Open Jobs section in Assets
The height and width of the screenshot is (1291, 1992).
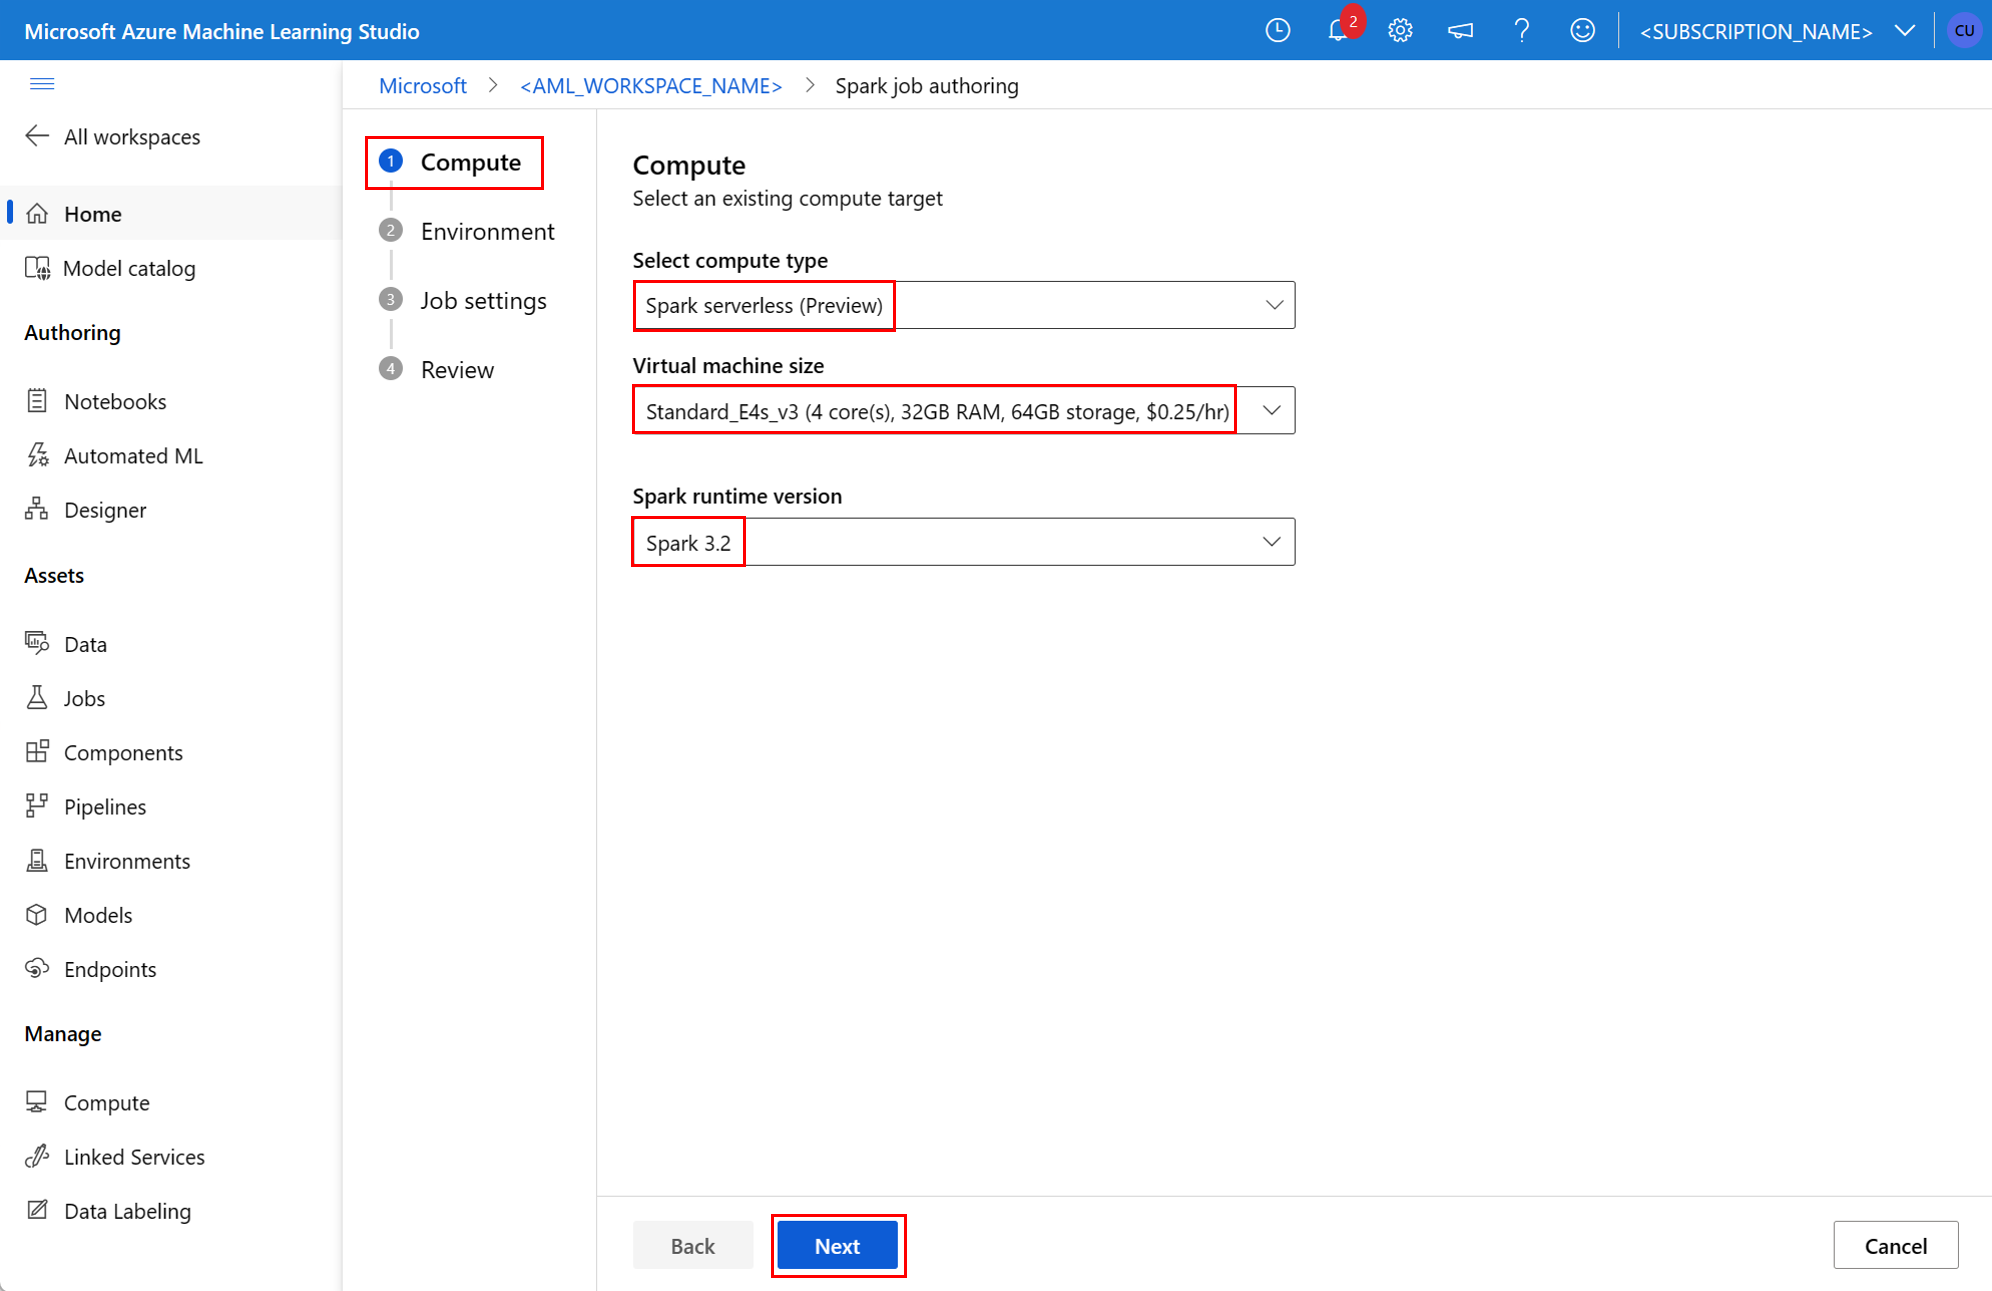click(x=83, y=697)
